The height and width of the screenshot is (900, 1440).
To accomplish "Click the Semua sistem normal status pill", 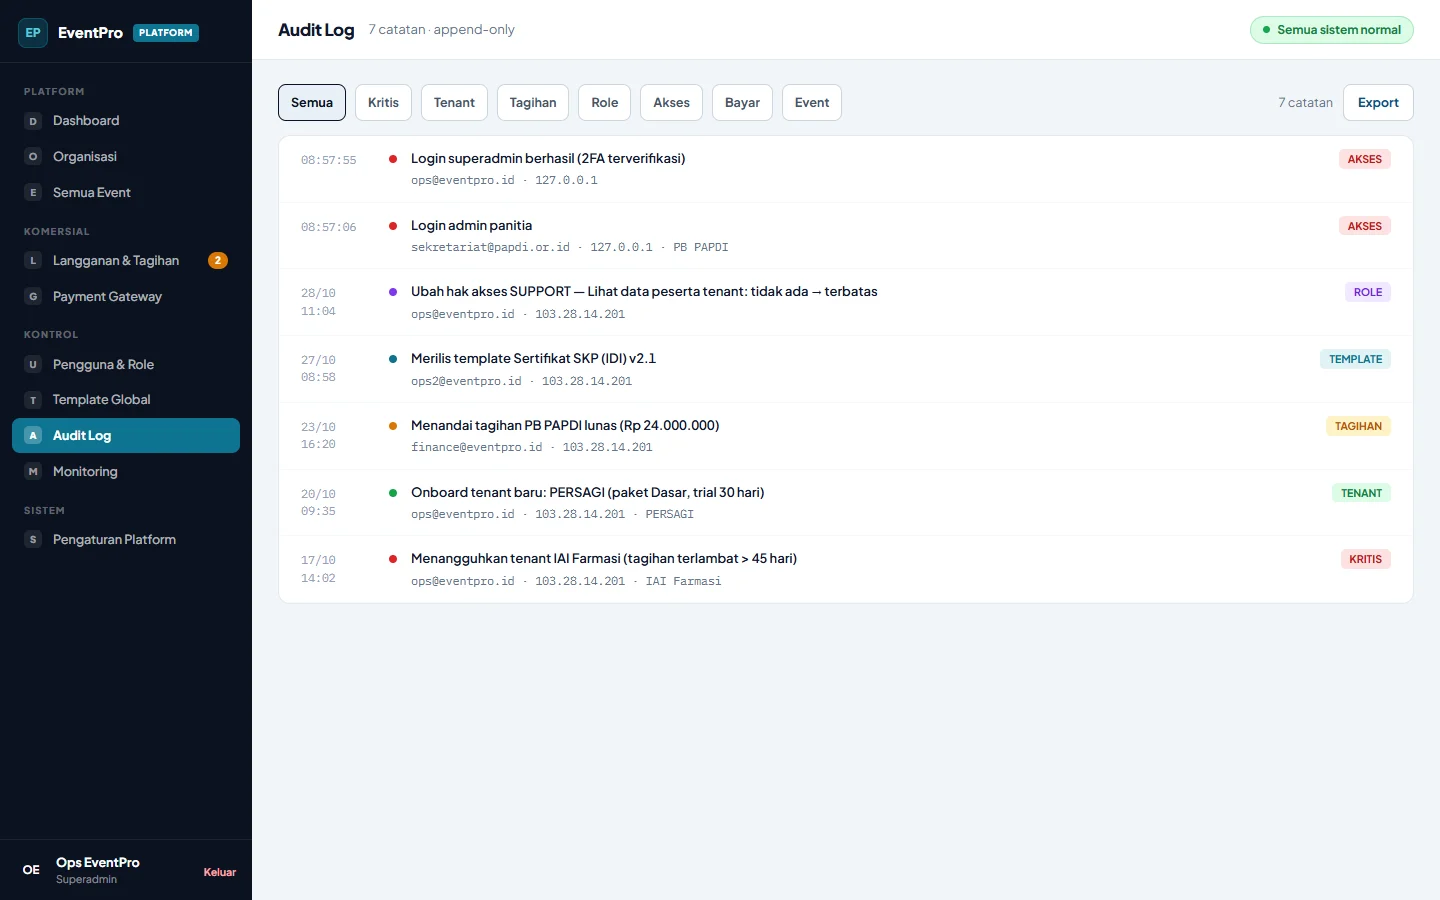I will pyautogui.click(x=1332, y=30).
